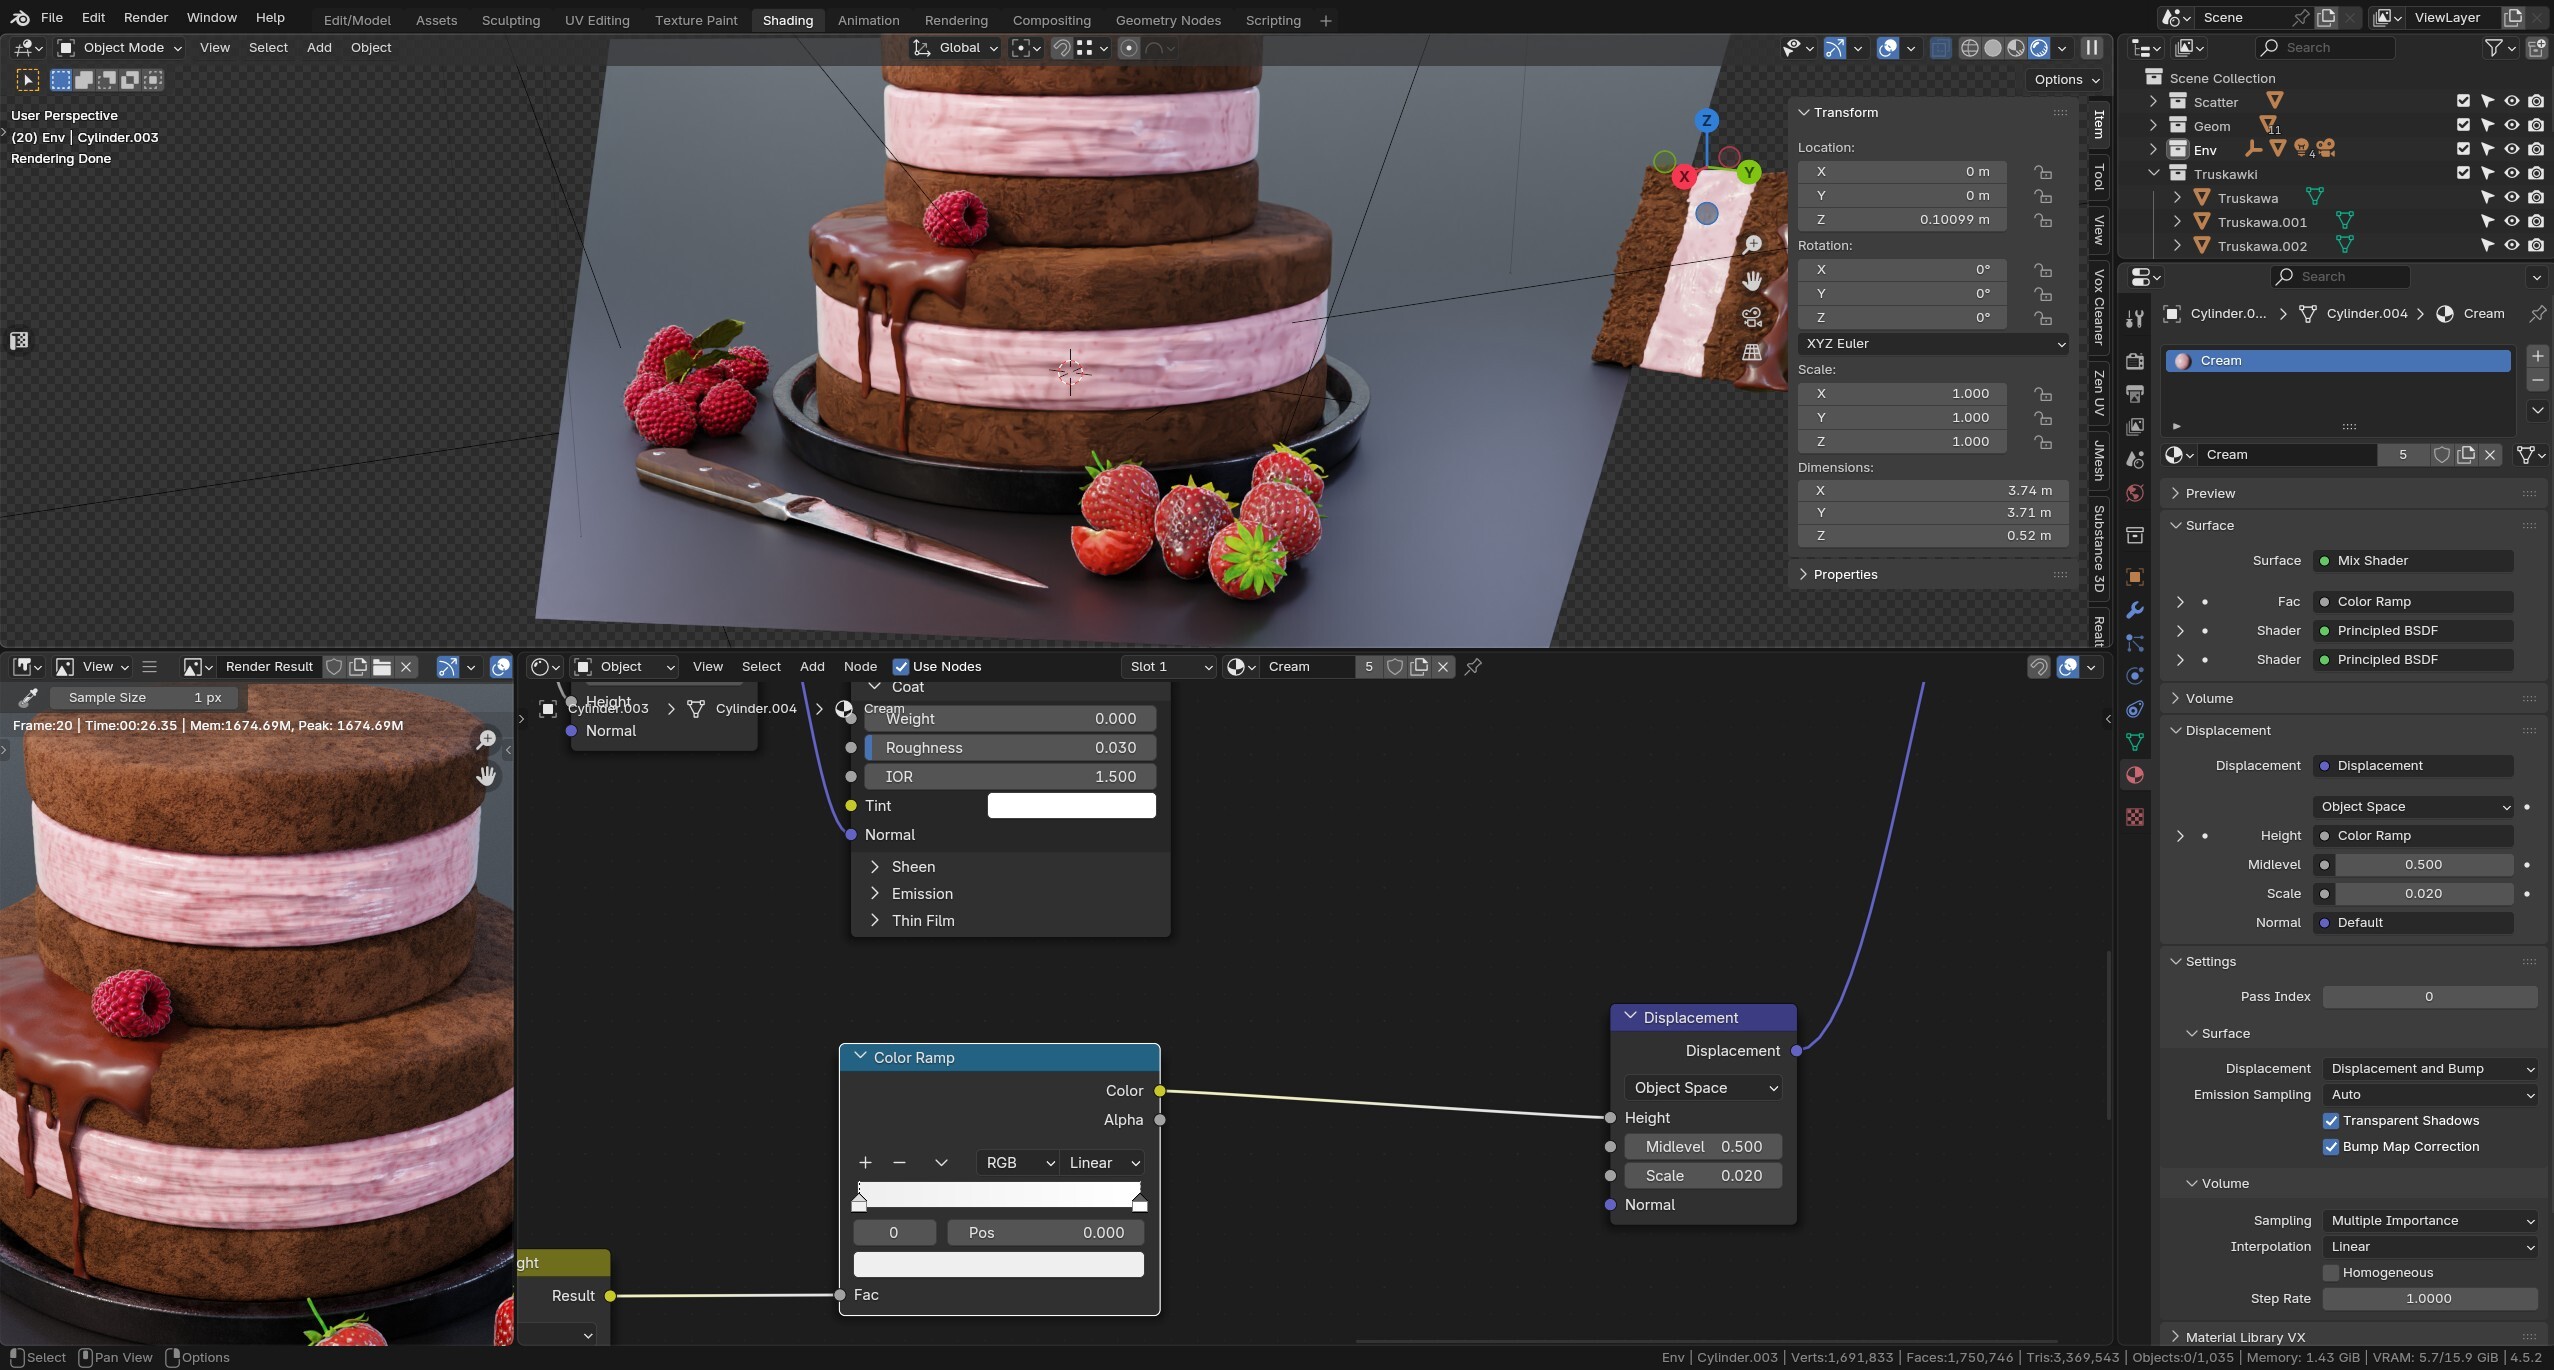Open the Material properties tab icon

pyautogui.click(x=2135, y=775)
